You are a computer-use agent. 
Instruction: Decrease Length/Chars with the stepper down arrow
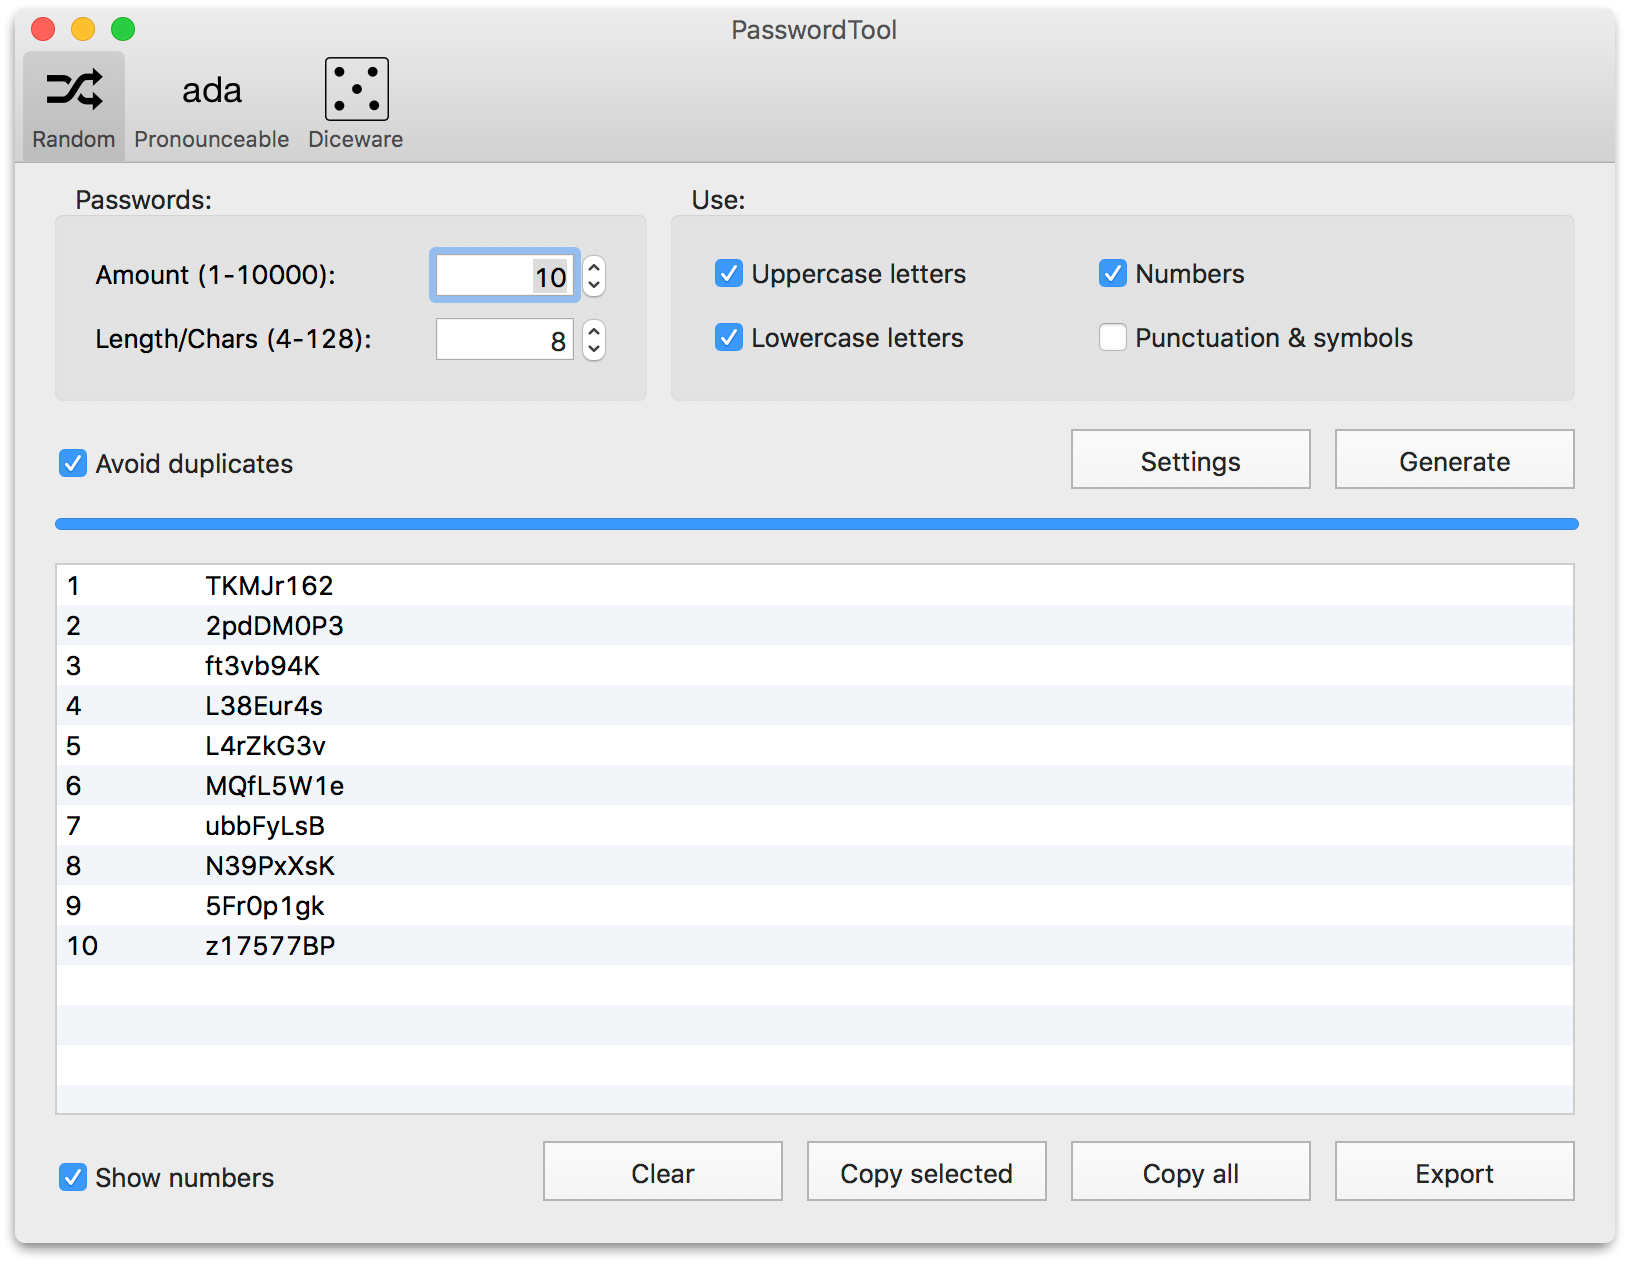[x=593, y=349]
